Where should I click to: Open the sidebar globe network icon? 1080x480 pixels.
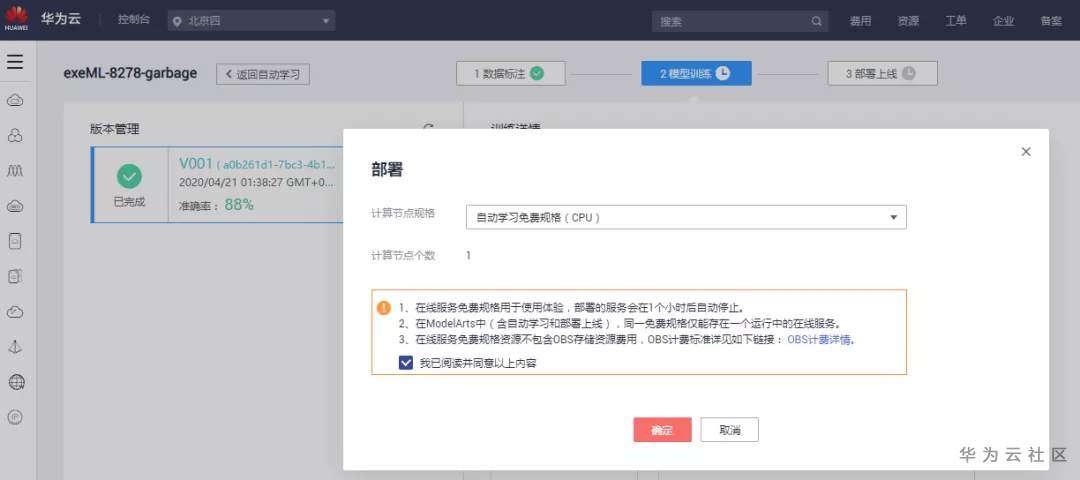tap(16, 382)
